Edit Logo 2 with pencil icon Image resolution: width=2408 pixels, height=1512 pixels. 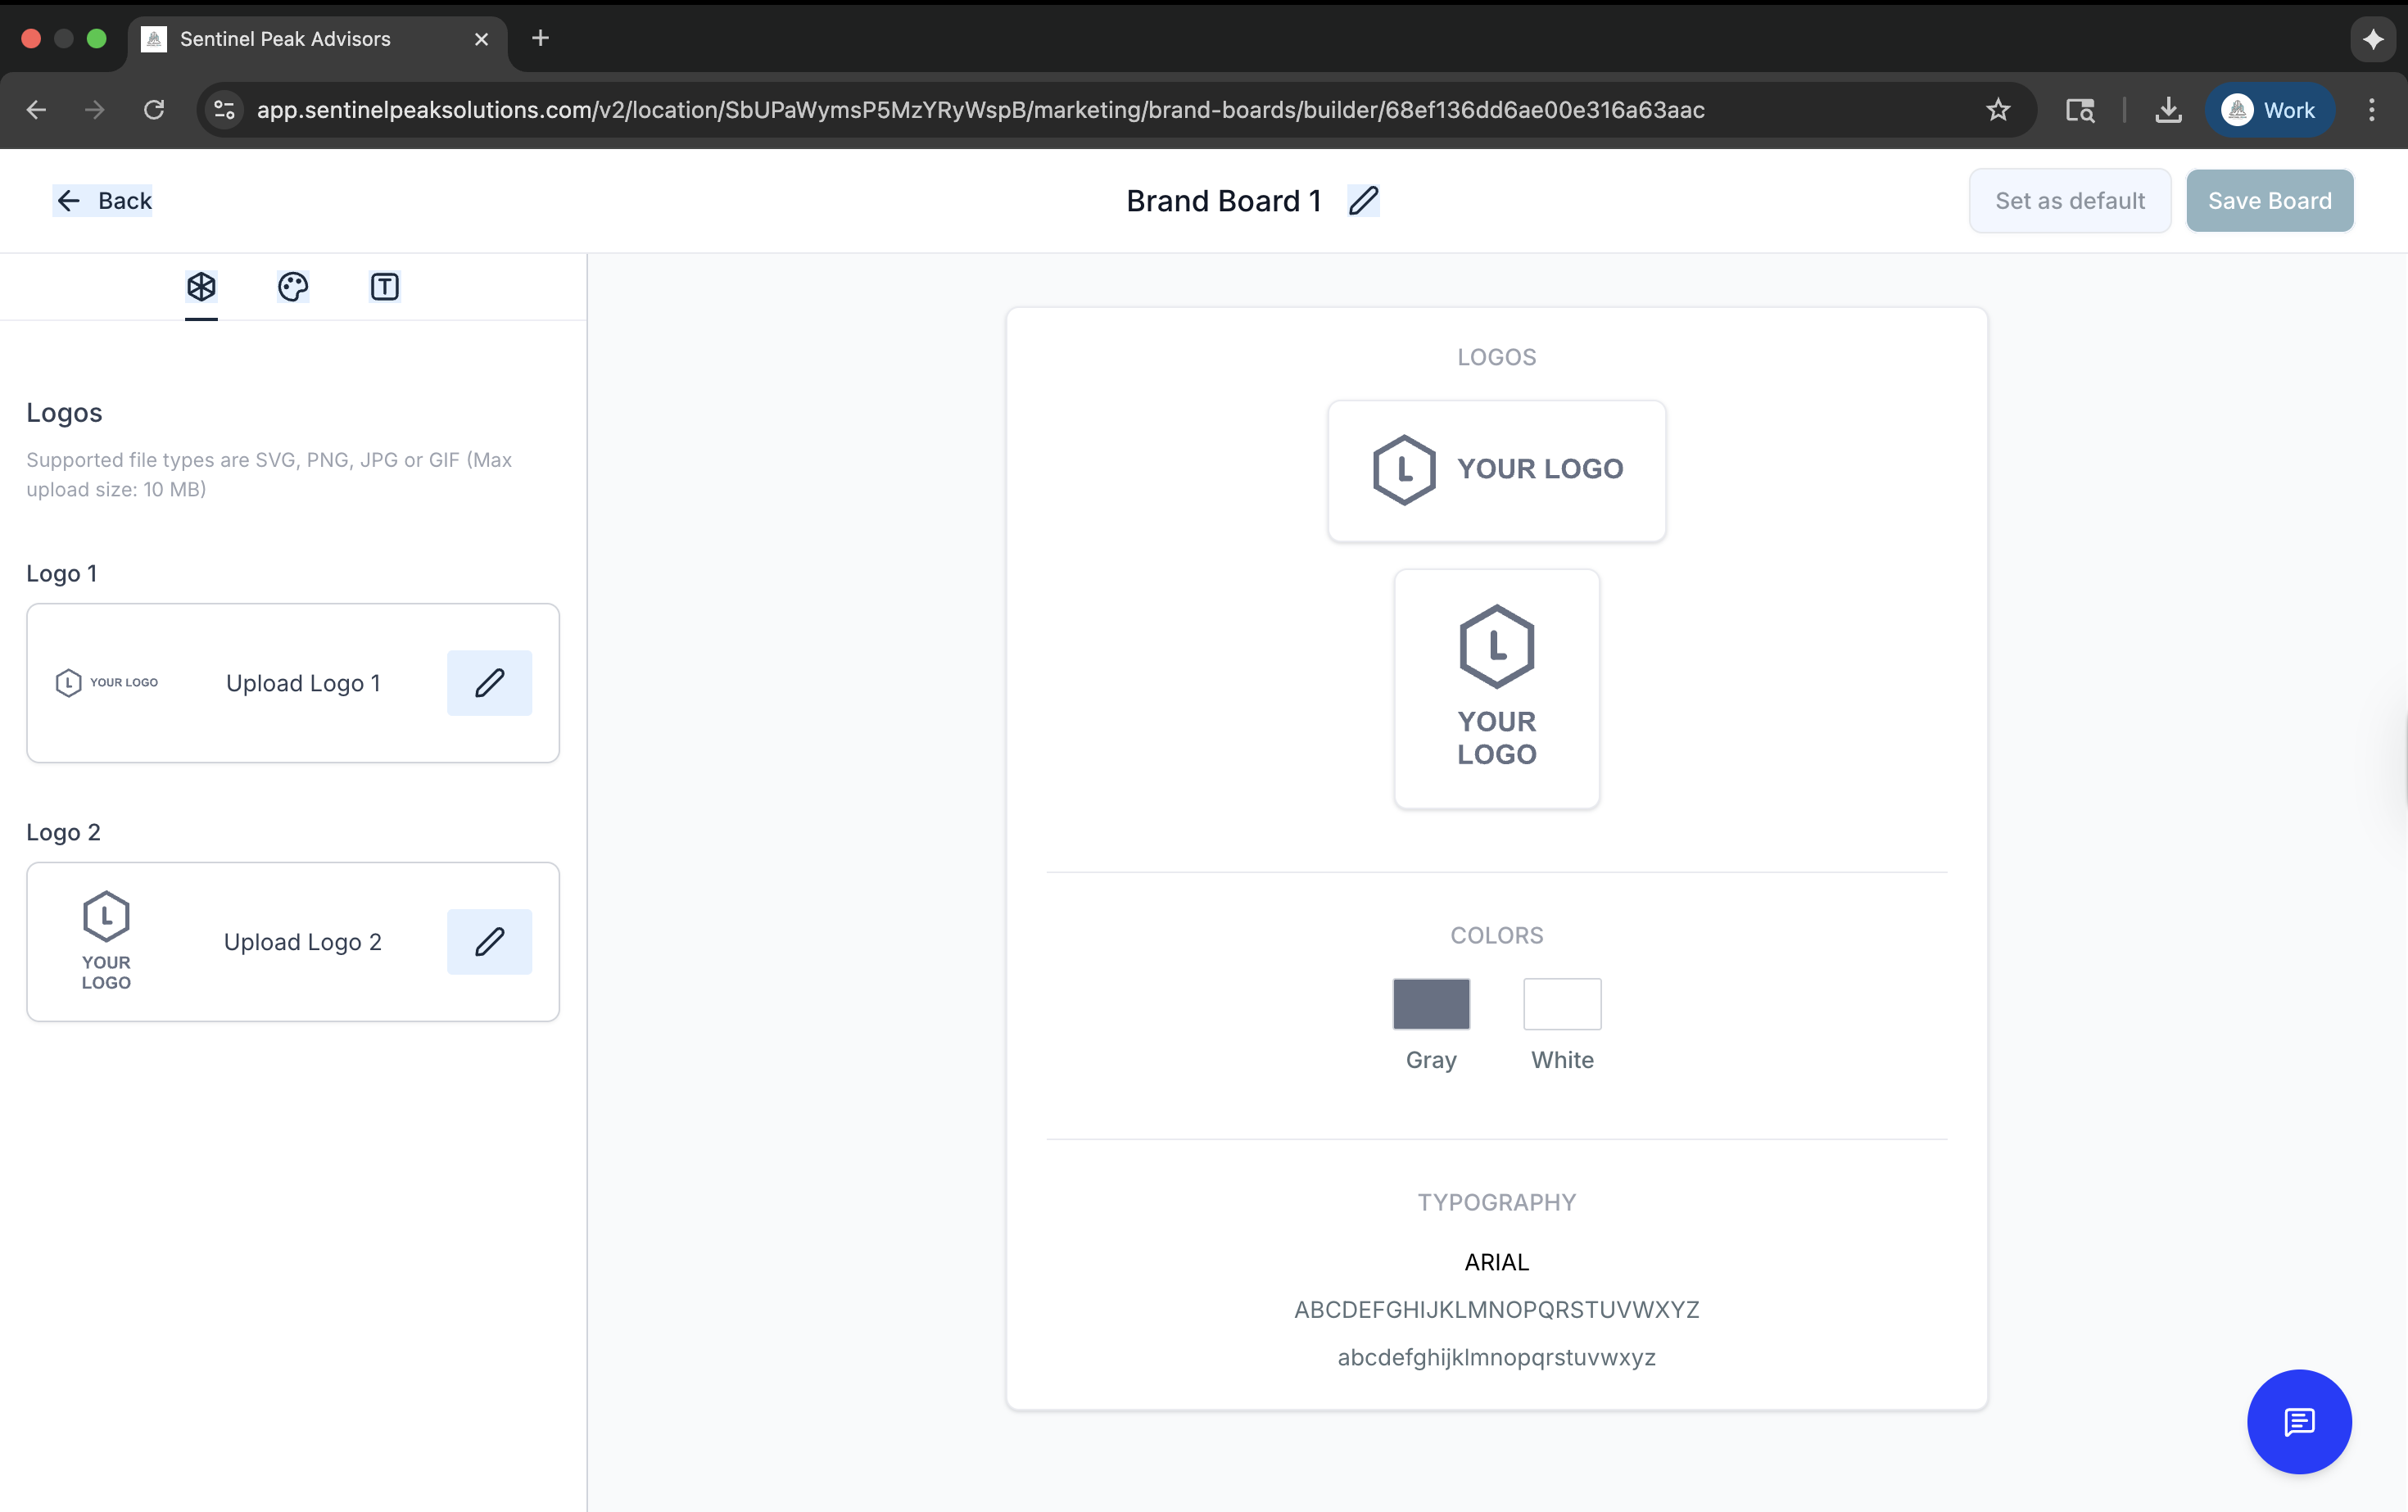pos(489,942)
